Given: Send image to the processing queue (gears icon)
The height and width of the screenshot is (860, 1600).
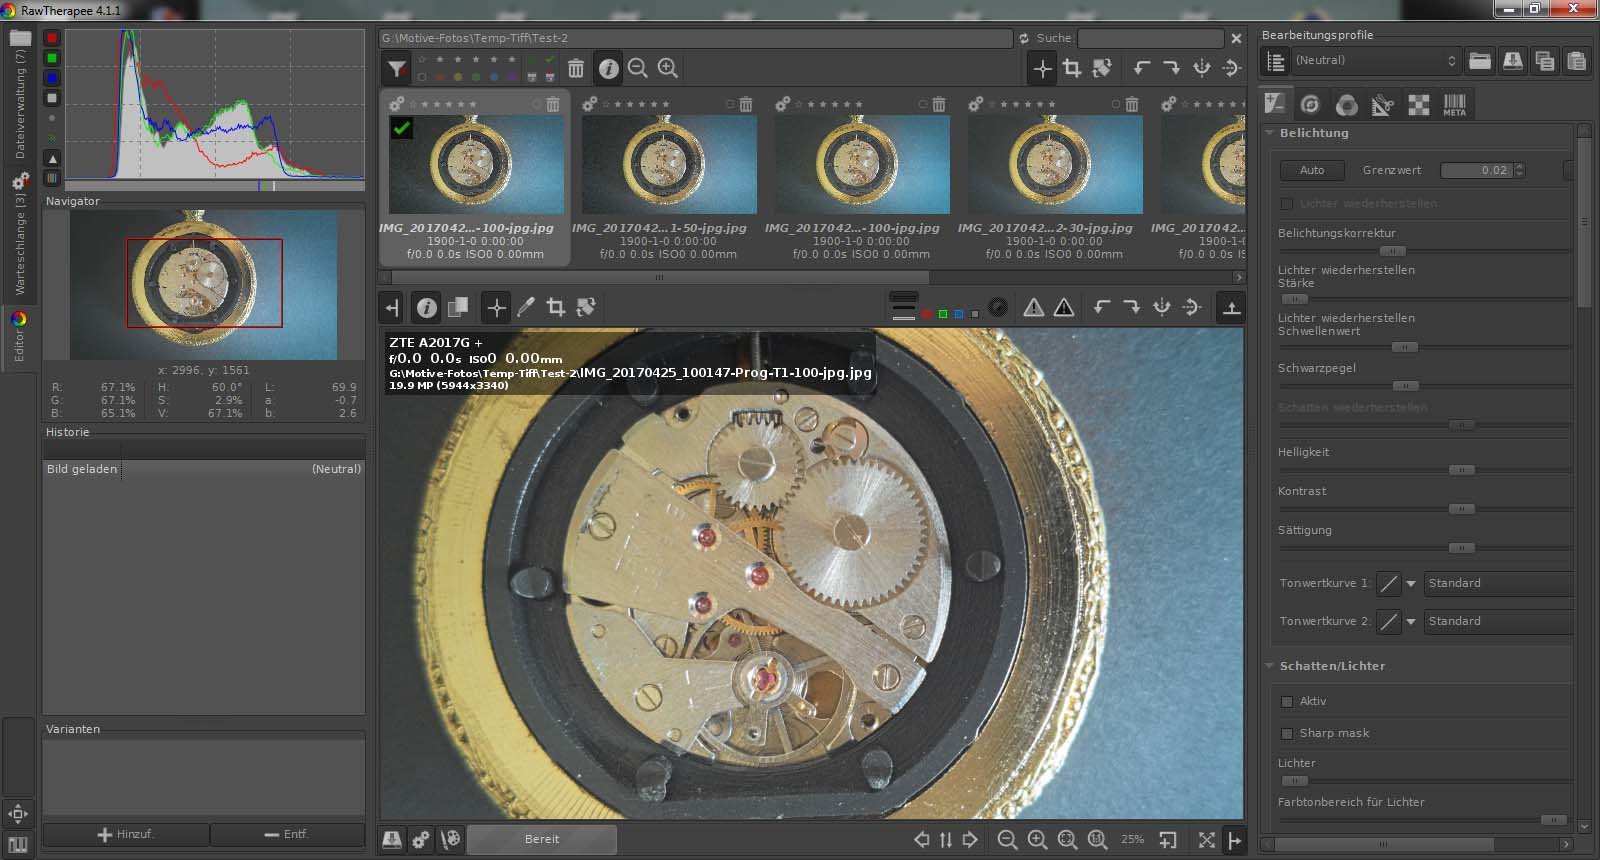Looking at the screenshot, I should (421, 839).
